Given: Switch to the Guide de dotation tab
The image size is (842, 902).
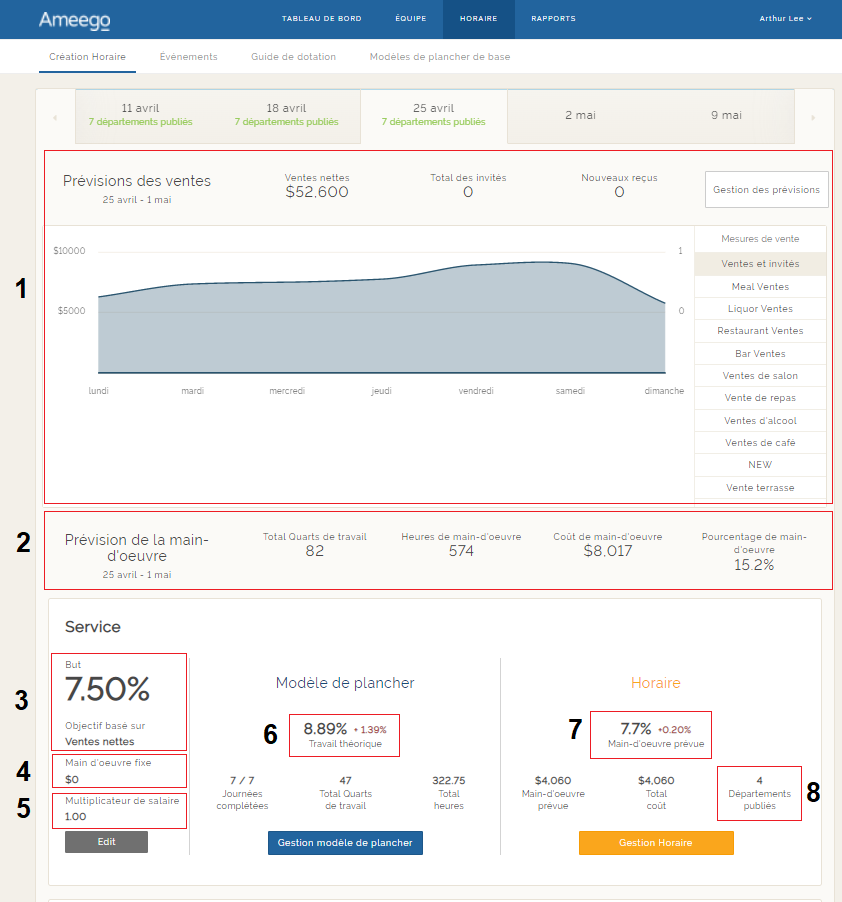Looking at the screenshot, I should [293, 57].
